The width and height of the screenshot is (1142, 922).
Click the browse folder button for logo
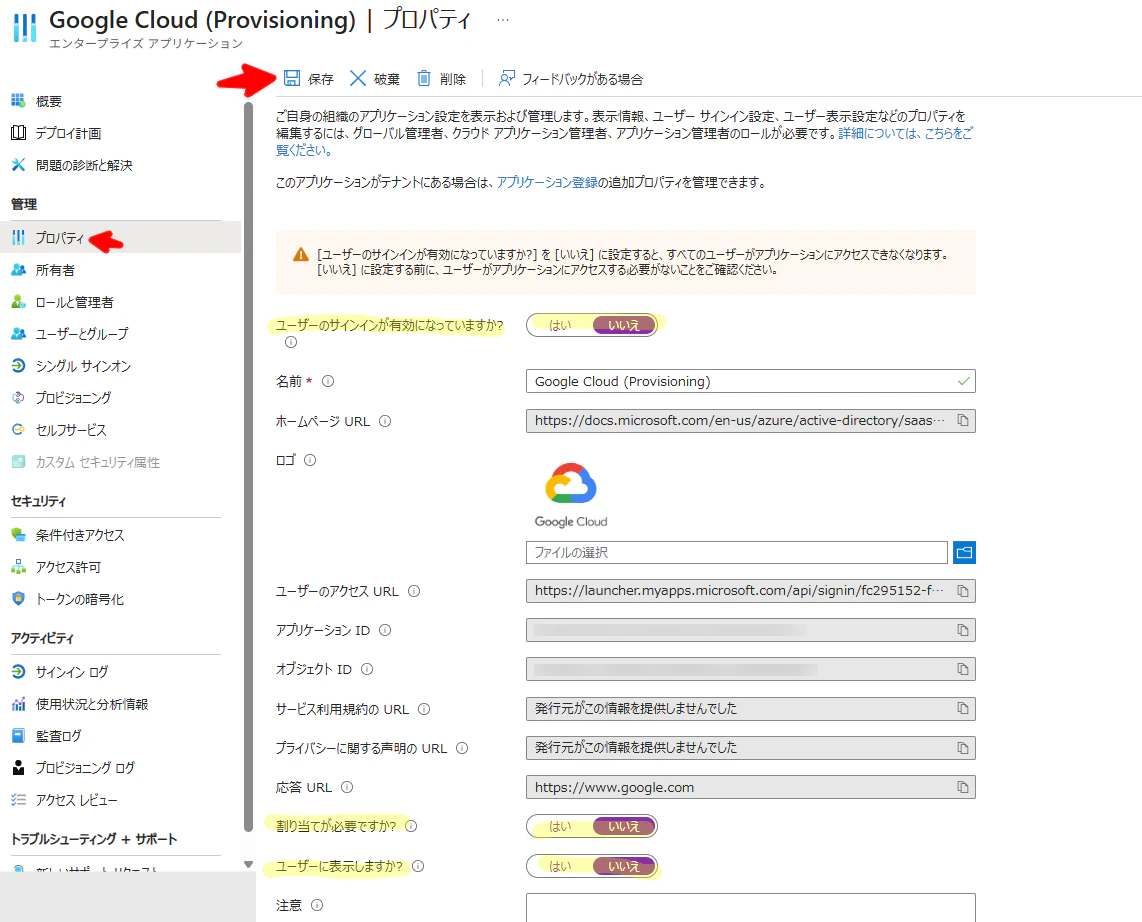964,552
